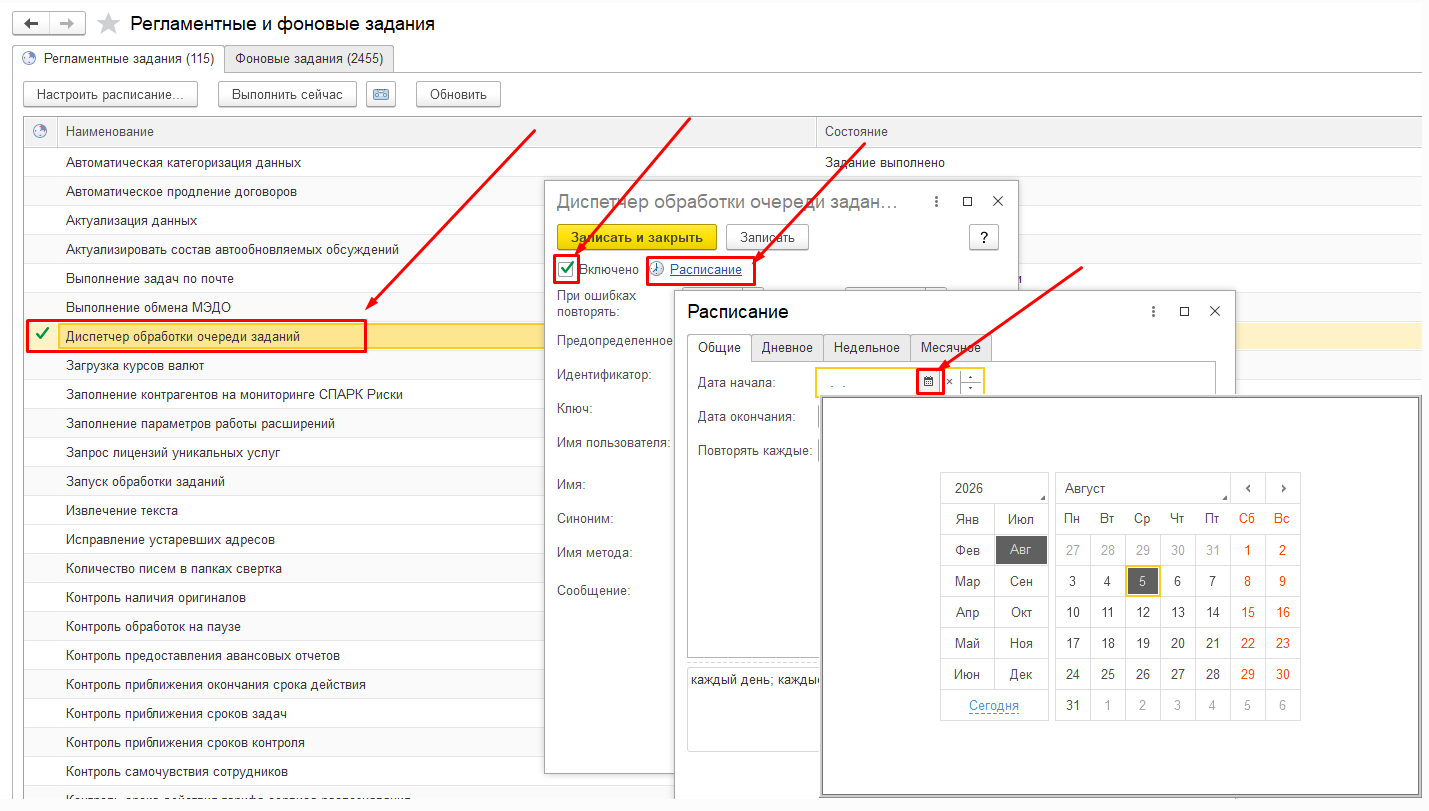Pick Май in the calendar month grid

[967, 643]
